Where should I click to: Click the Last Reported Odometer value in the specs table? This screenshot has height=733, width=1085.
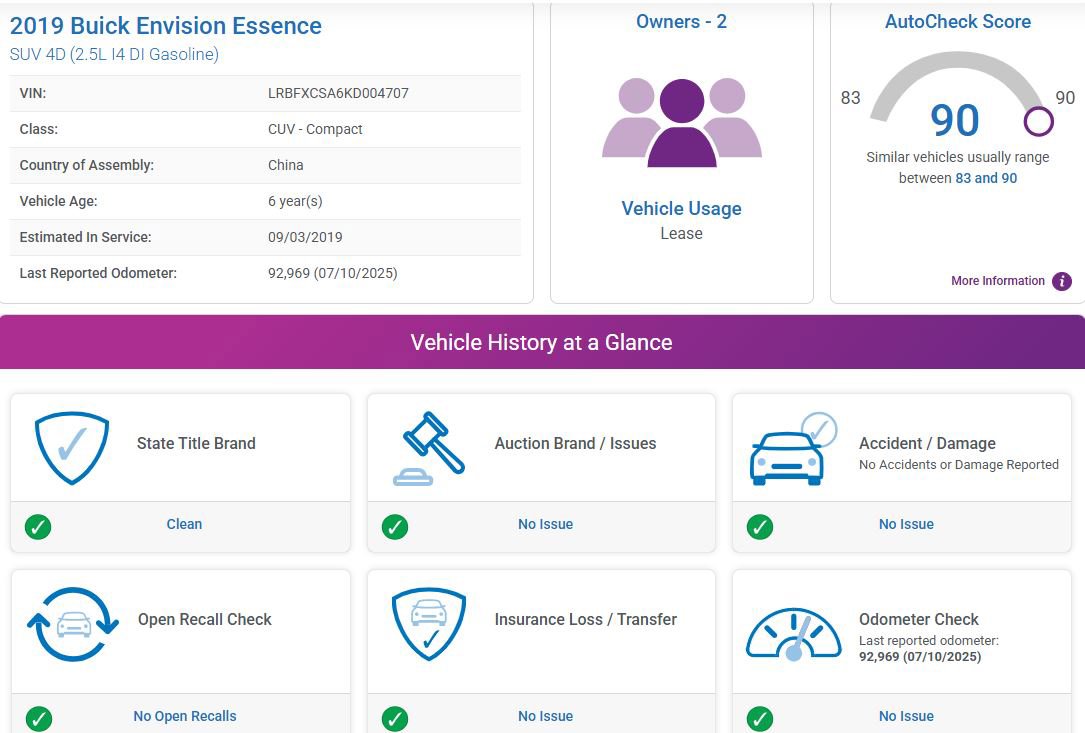tap(333, 273)
